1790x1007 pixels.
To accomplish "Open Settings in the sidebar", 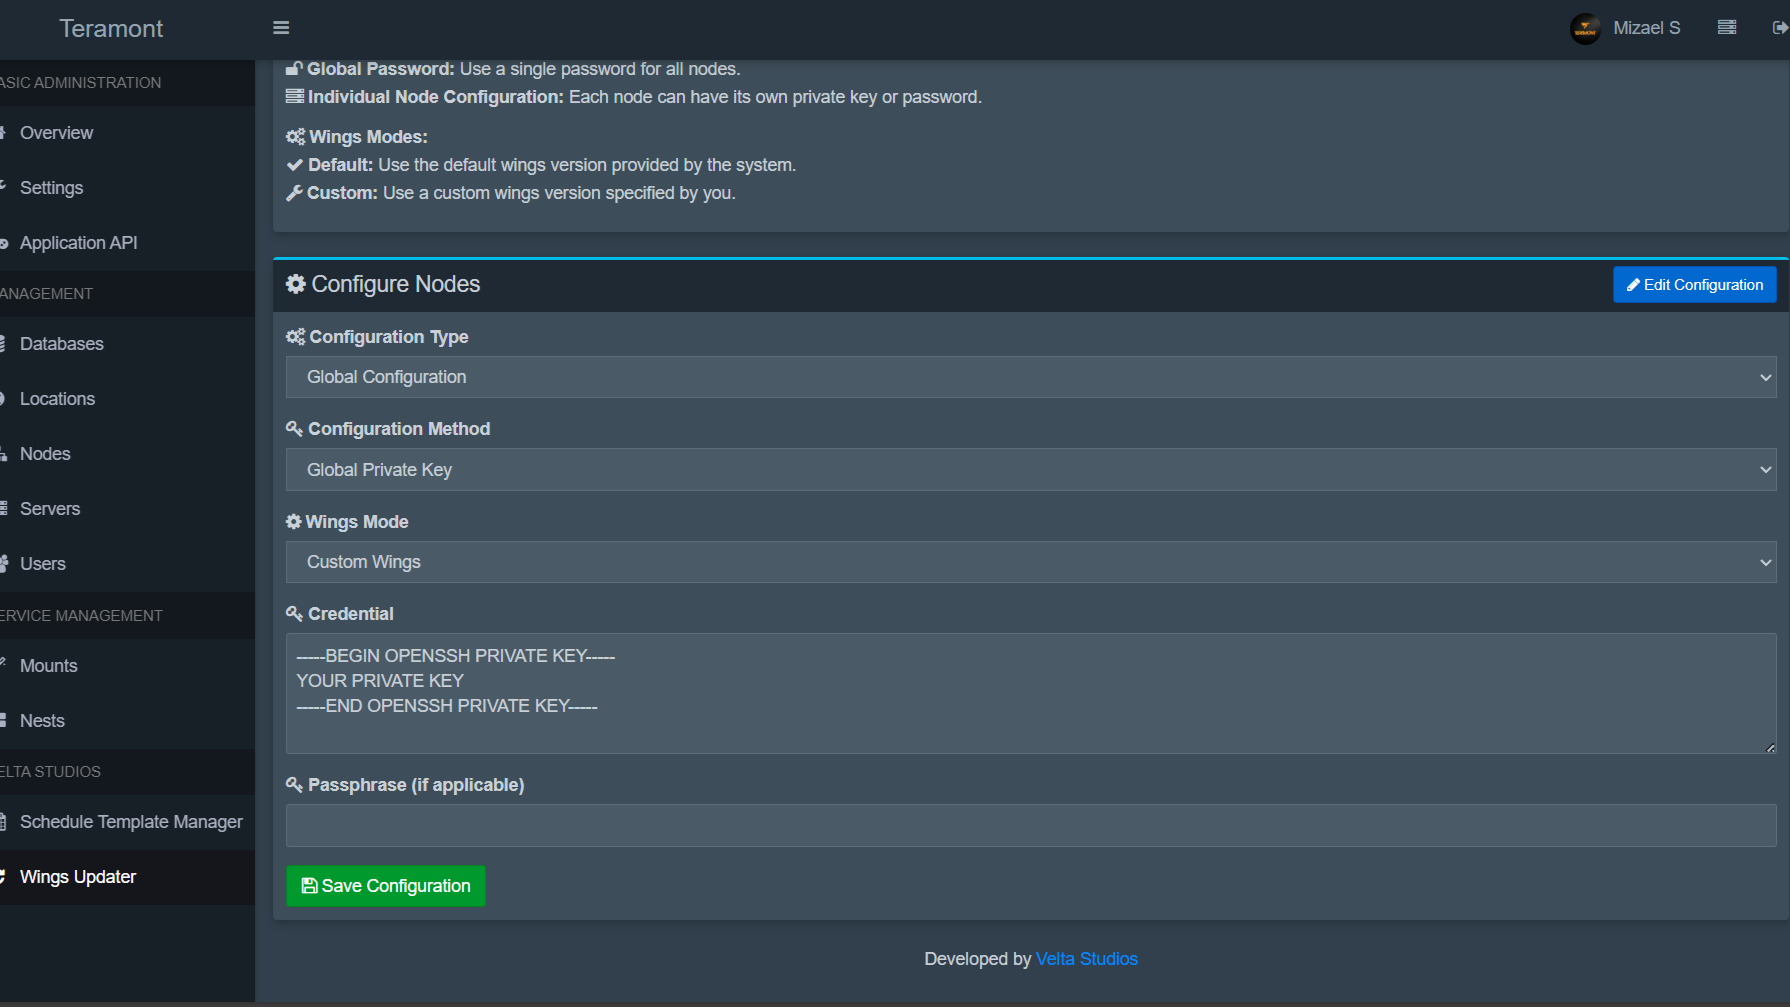I will (51, 188).
